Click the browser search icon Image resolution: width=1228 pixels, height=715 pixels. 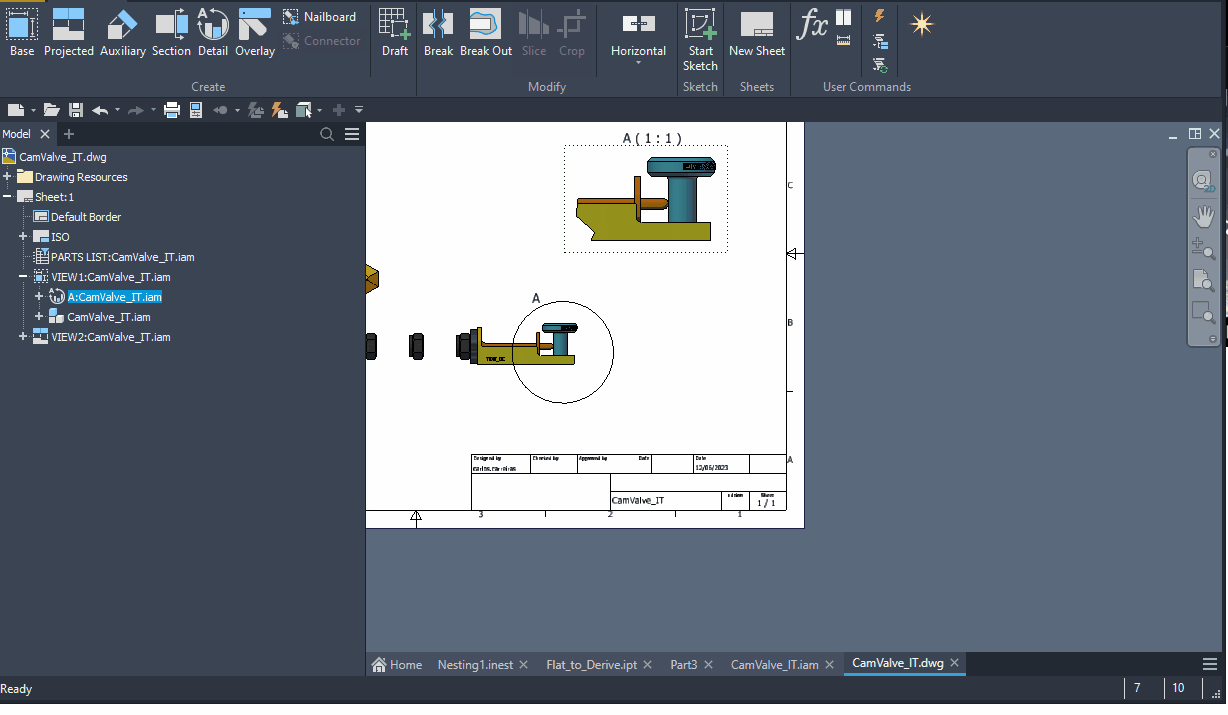(326, 133)
